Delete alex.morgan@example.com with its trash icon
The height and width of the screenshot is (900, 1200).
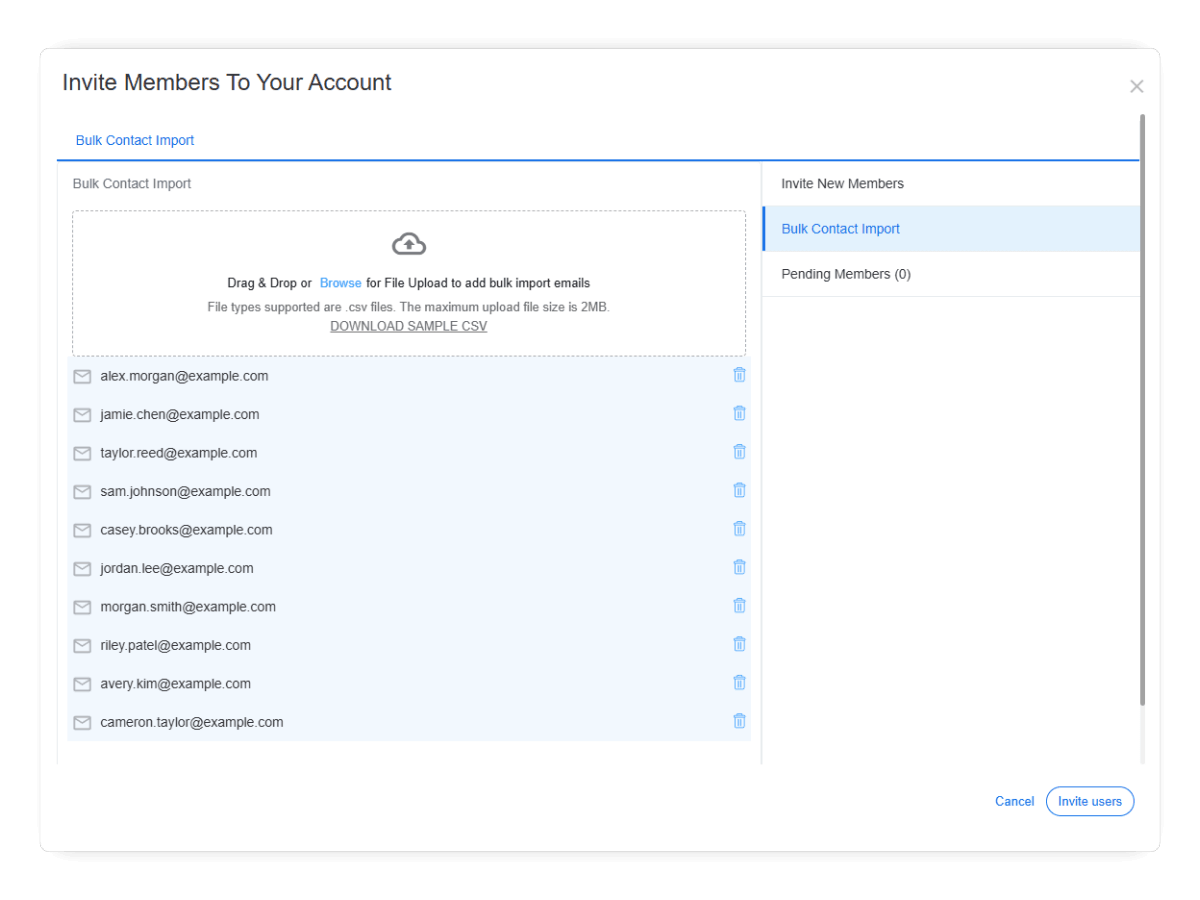740,375
